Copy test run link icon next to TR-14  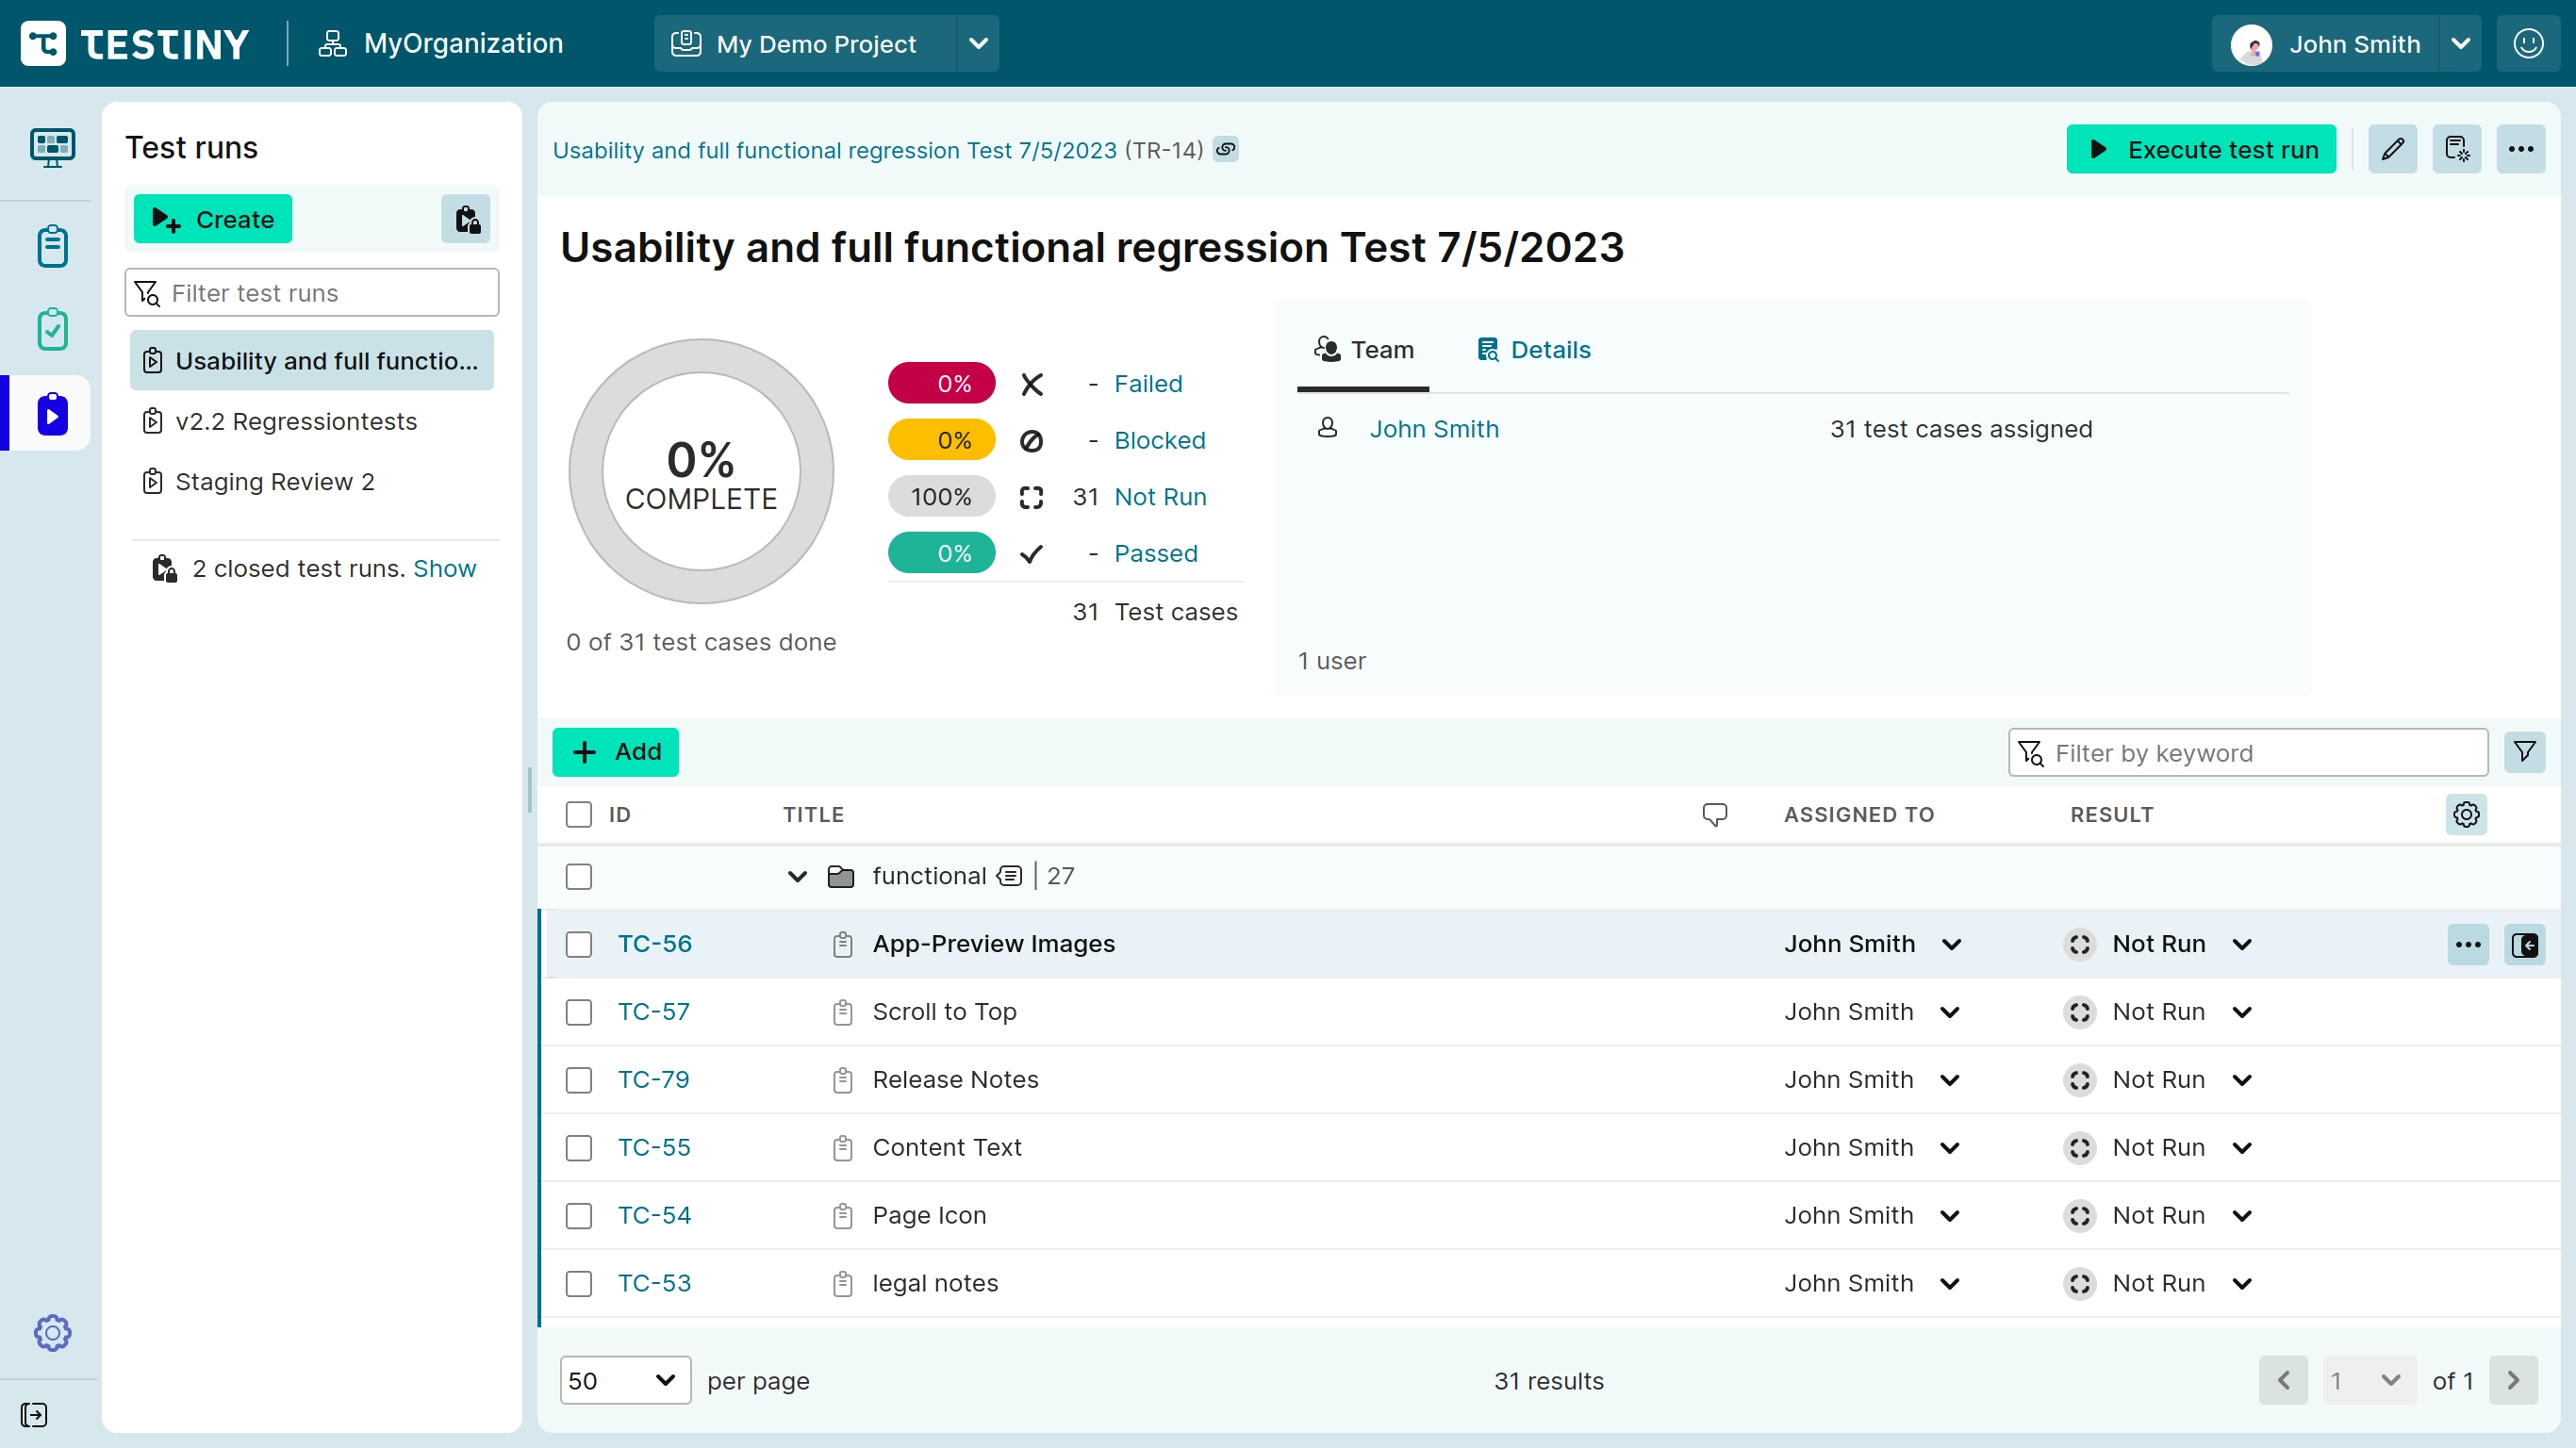(1226, 150)
